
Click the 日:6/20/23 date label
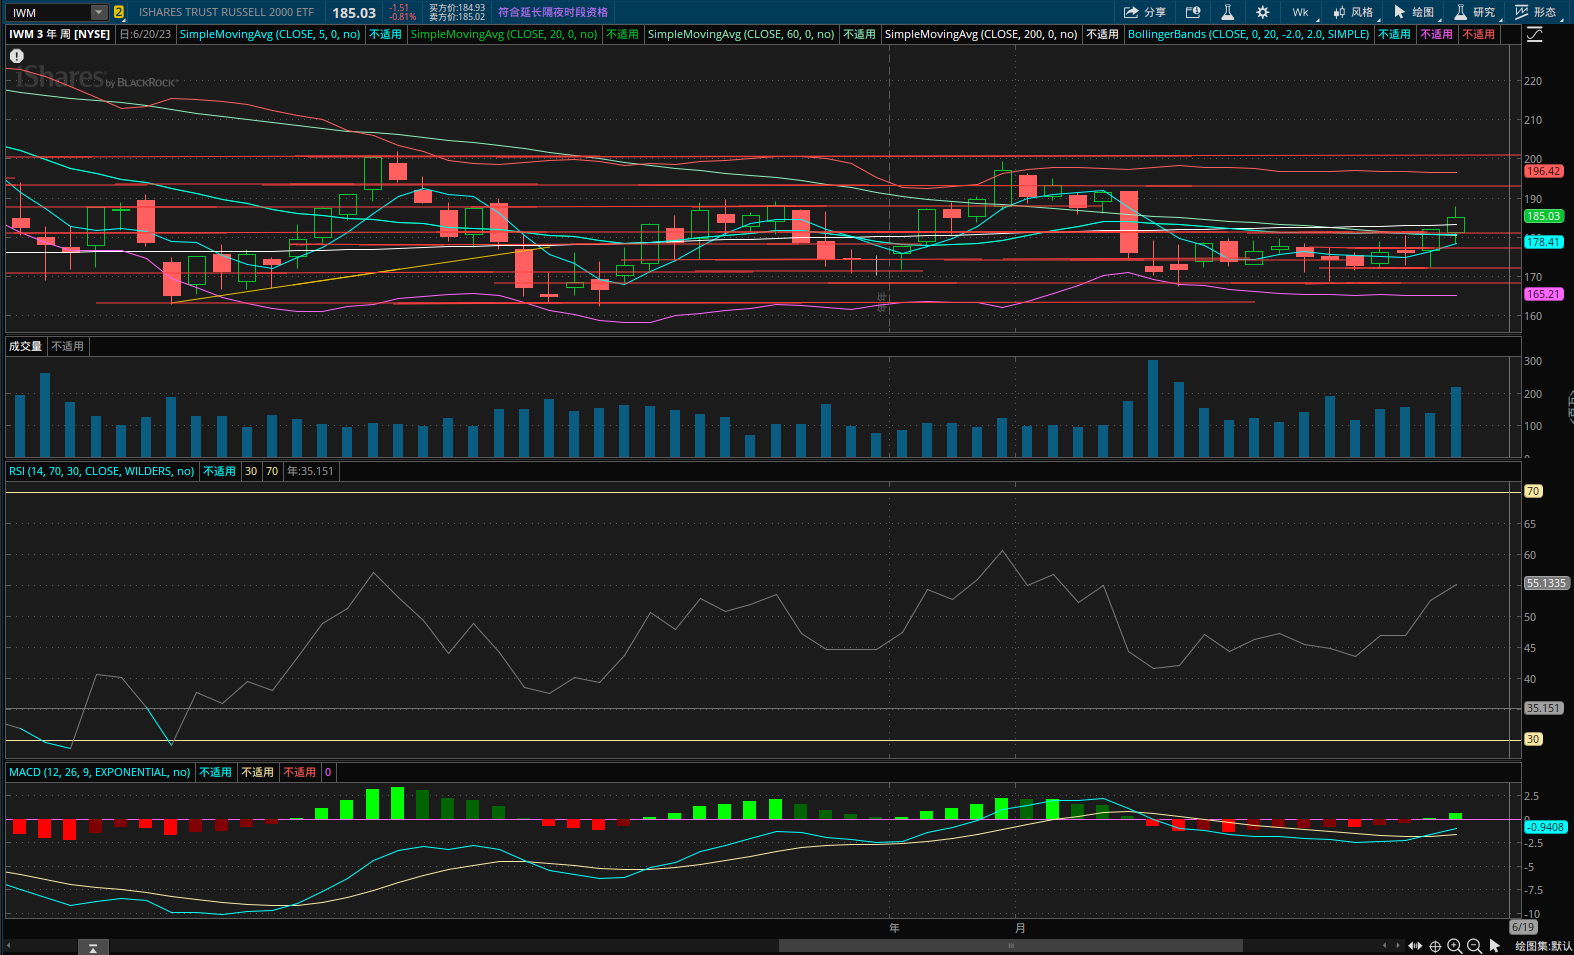[146, 34]
